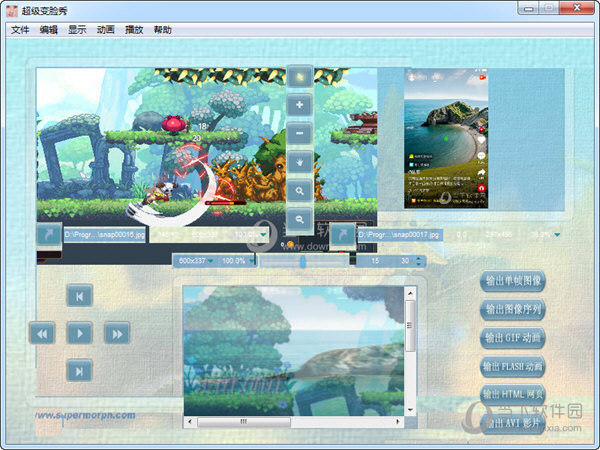Close the 超级变脸秀 window
Screen dimensions: 600x450
[x=577, y=8]
